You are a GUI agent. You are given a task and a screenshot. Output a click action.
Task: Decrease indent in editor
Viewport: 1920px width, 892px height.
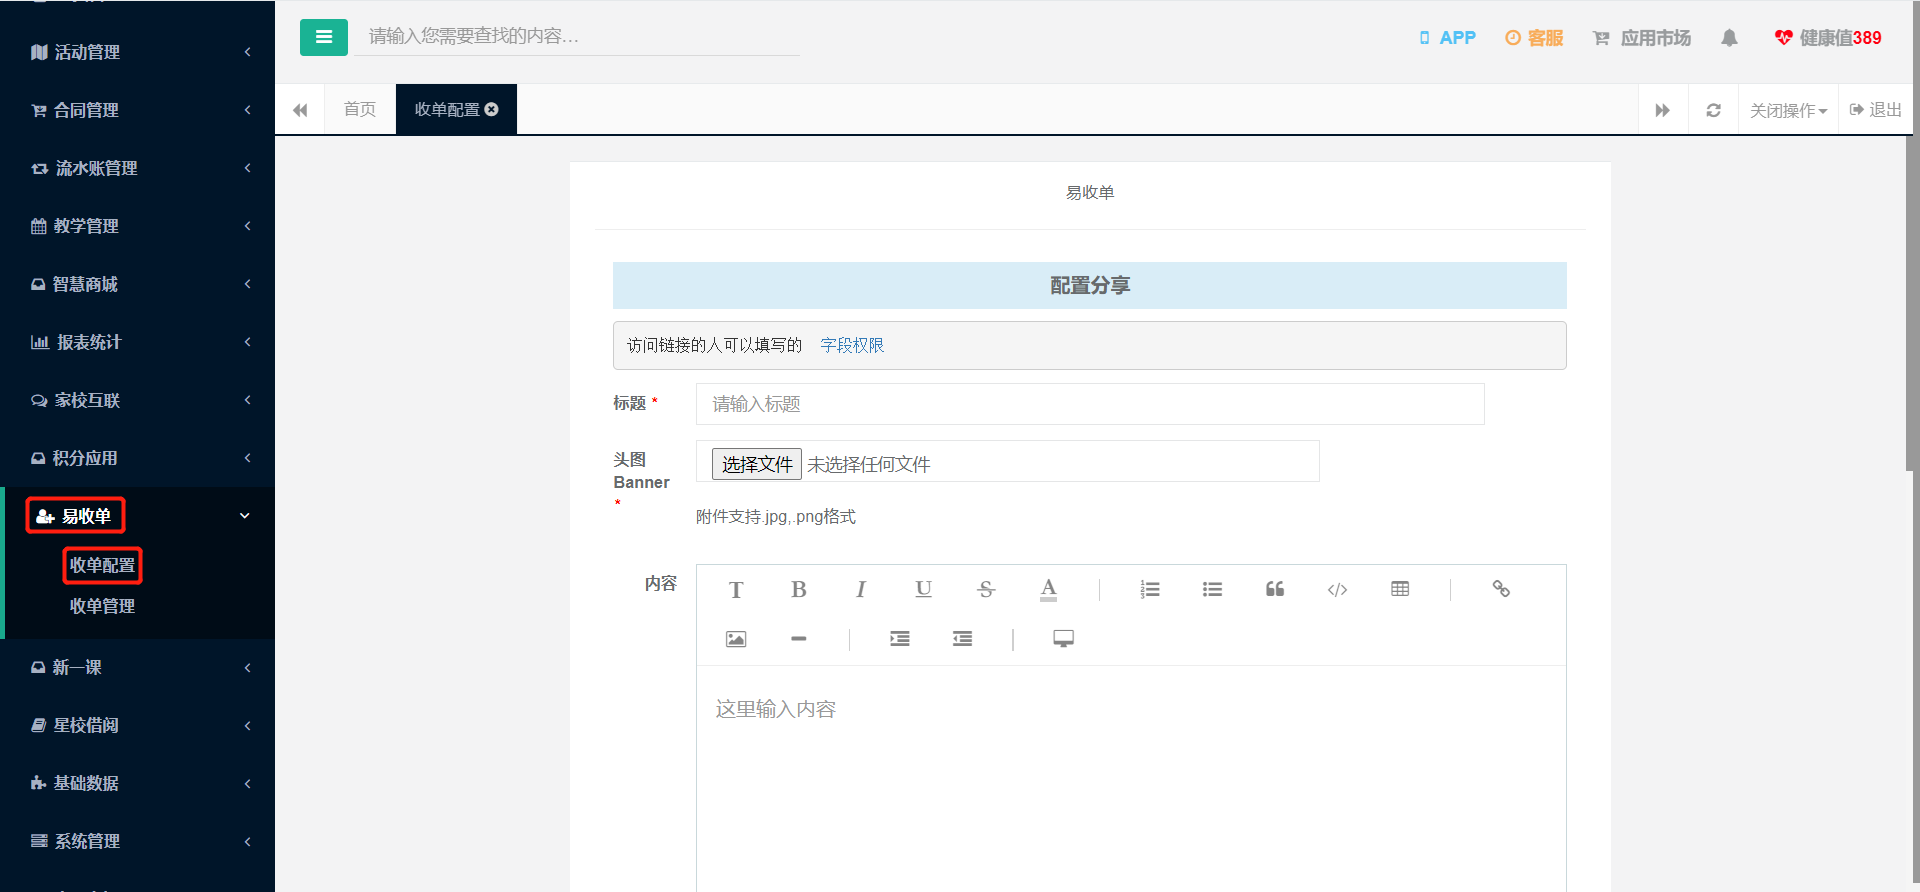pos(962,639)
